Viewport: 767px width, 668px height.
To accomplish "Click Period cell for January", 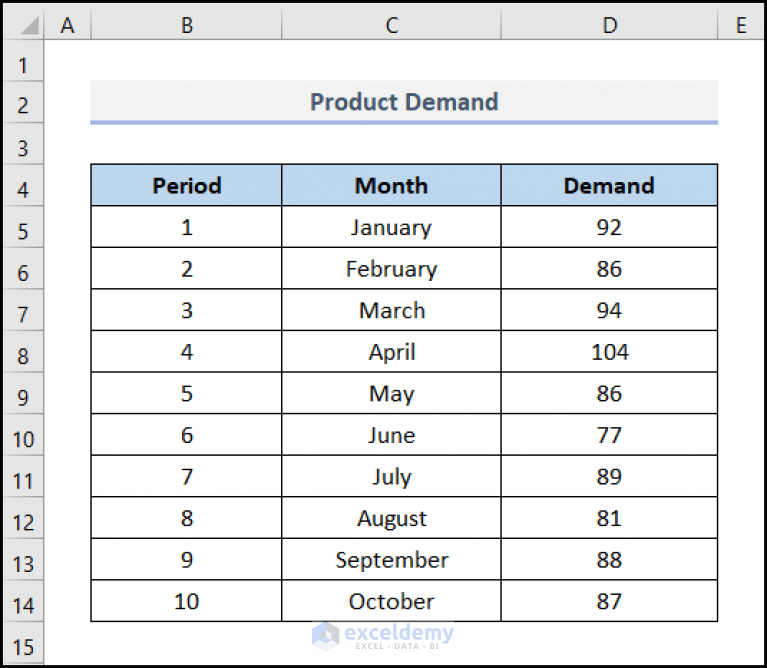I will pyautogui.click(x=186, y=227).
